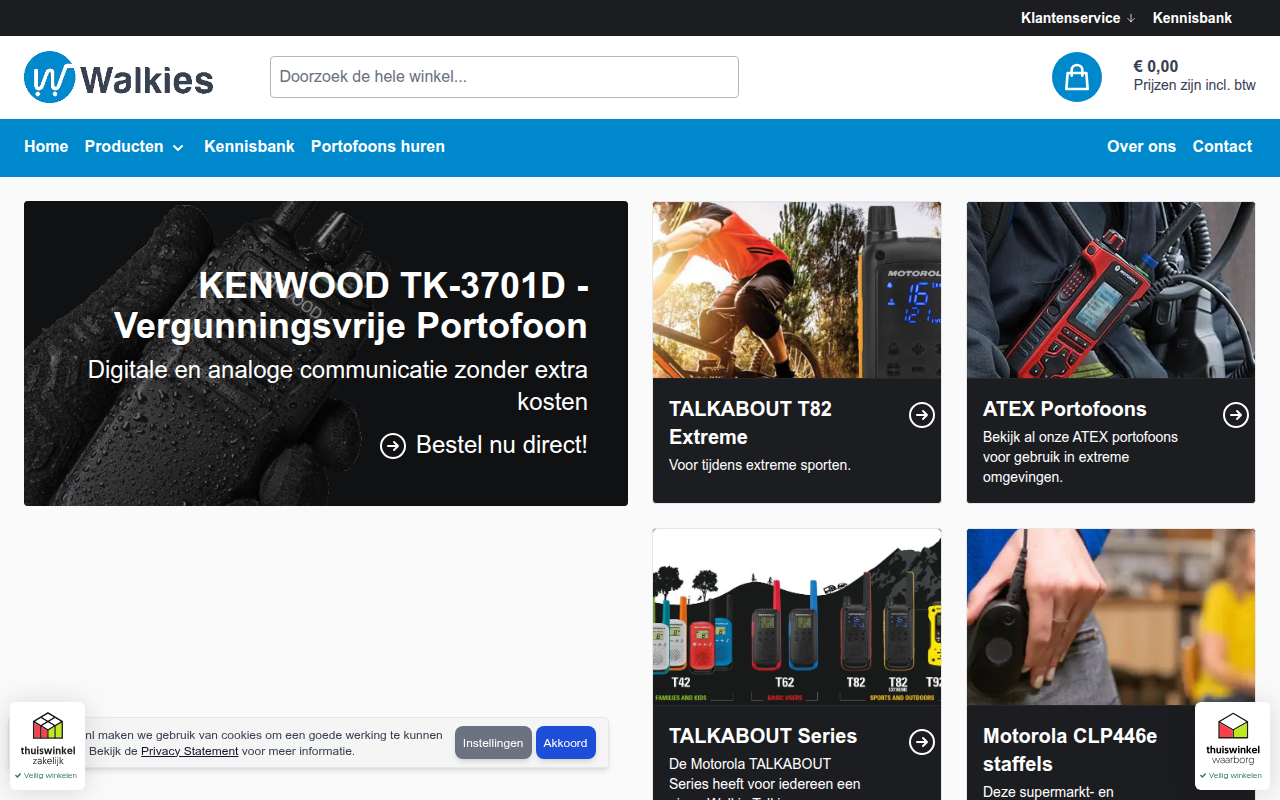1280x800 pixels.
Task: Click the KENWOOD TK-3701D banner heading
Action: point(351,306)
